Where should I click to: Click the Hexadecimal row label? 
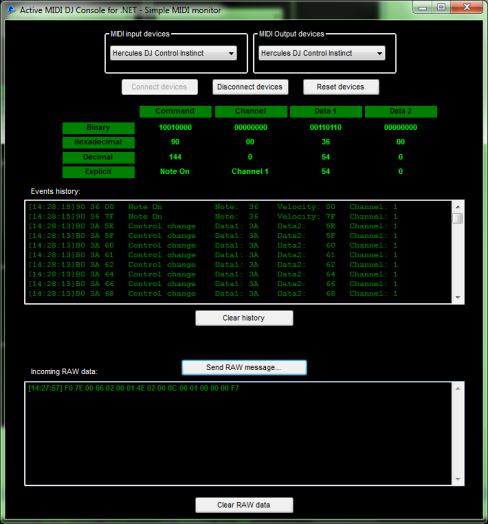[x=99, y=142]
